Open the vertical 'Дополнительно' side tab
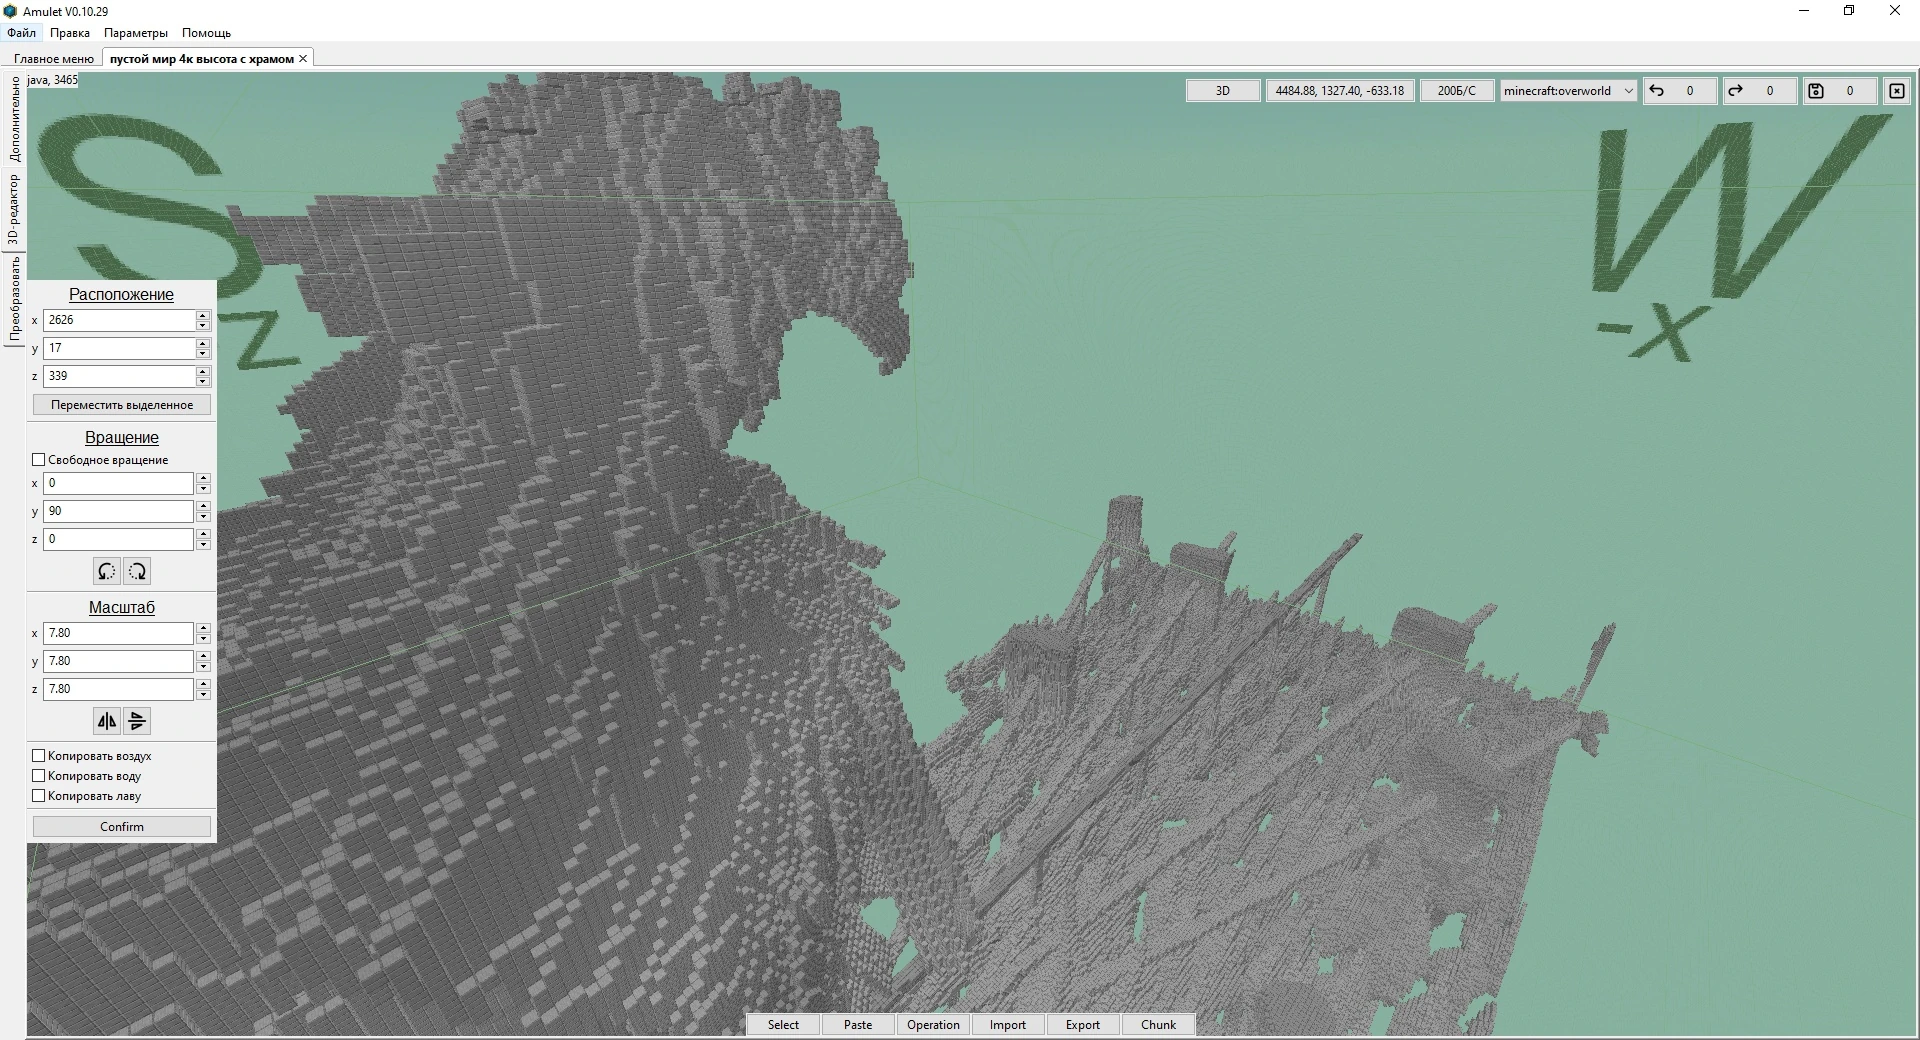The image size is (1920, 1040). pos(15,119)
